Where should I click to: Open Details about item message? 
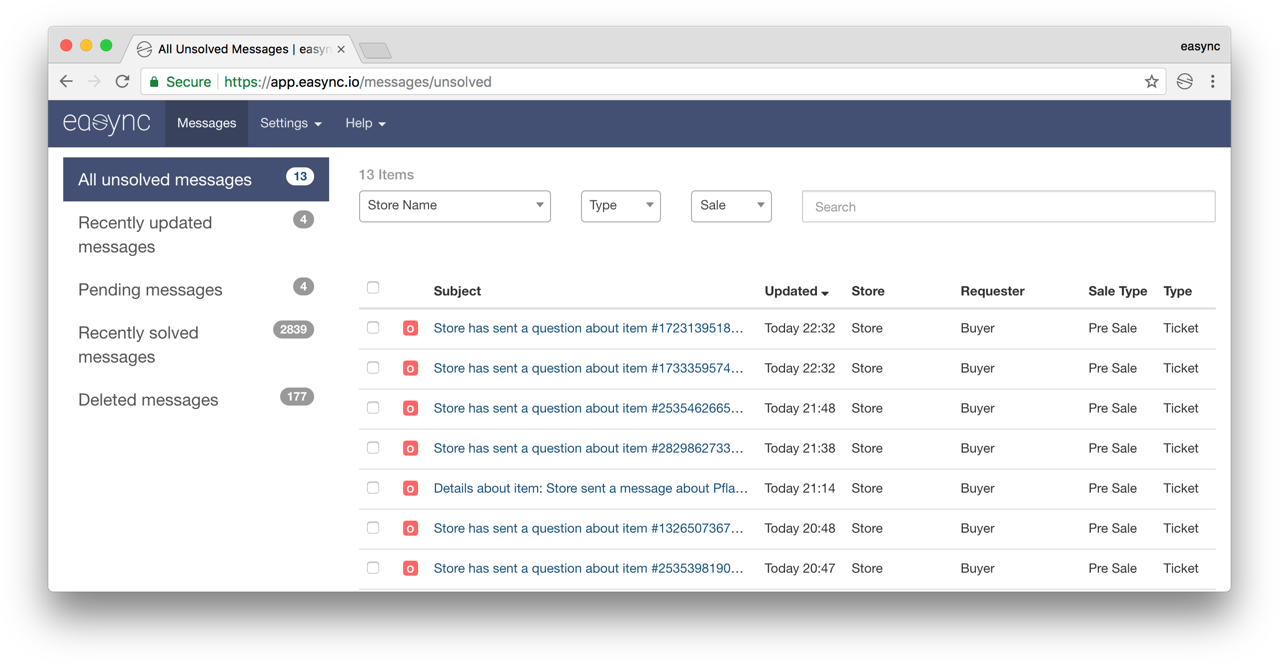tap(590, 488)
